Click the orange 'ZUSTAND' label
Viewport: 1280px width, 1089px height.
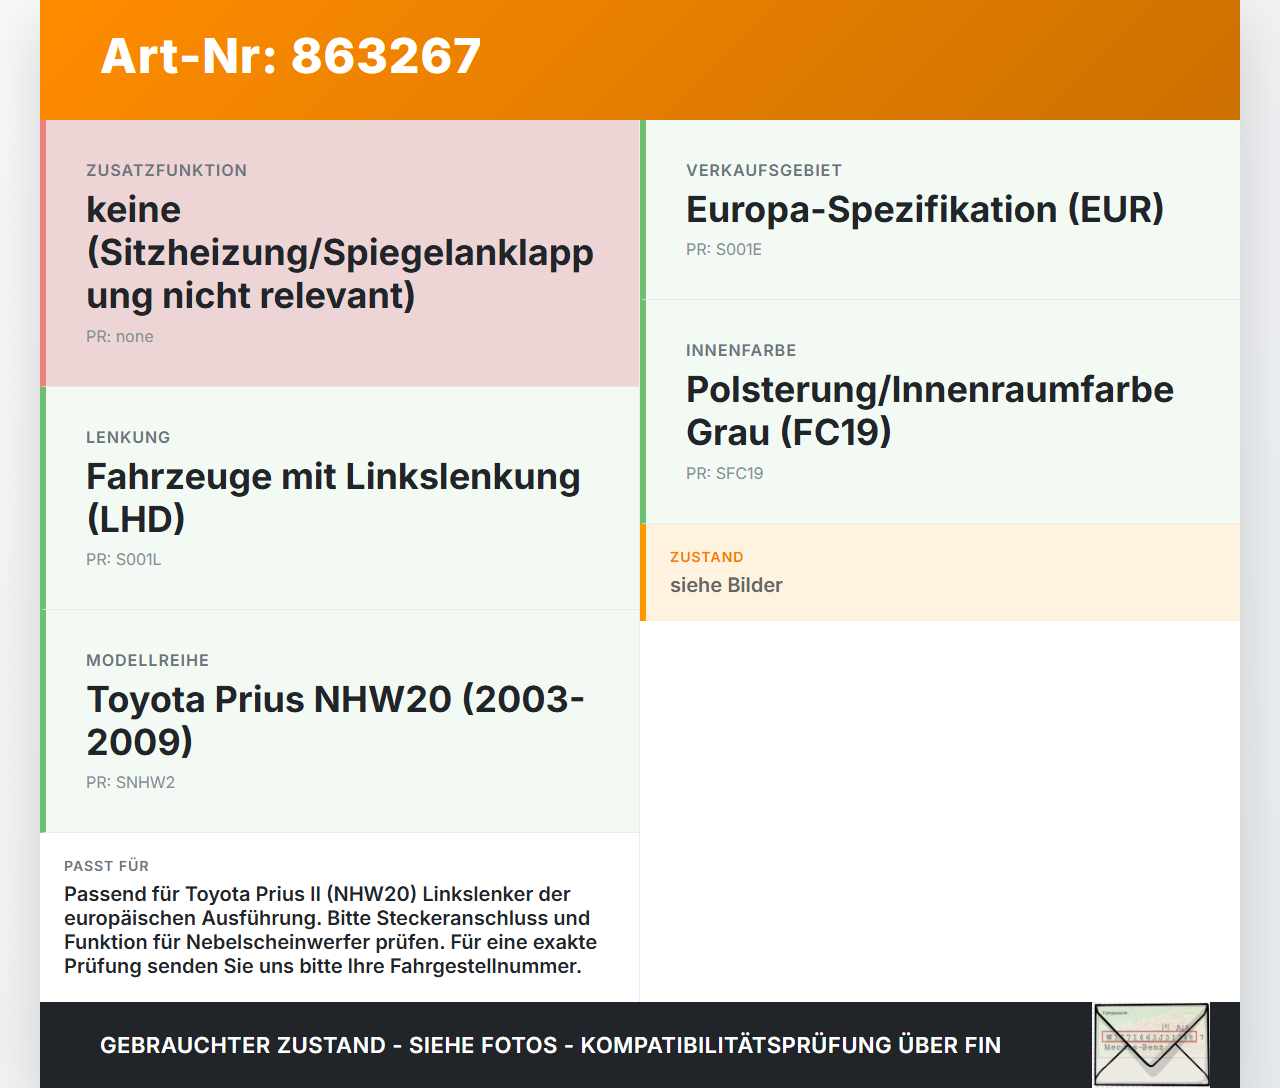pyautogui.click(x=707, y=557)
